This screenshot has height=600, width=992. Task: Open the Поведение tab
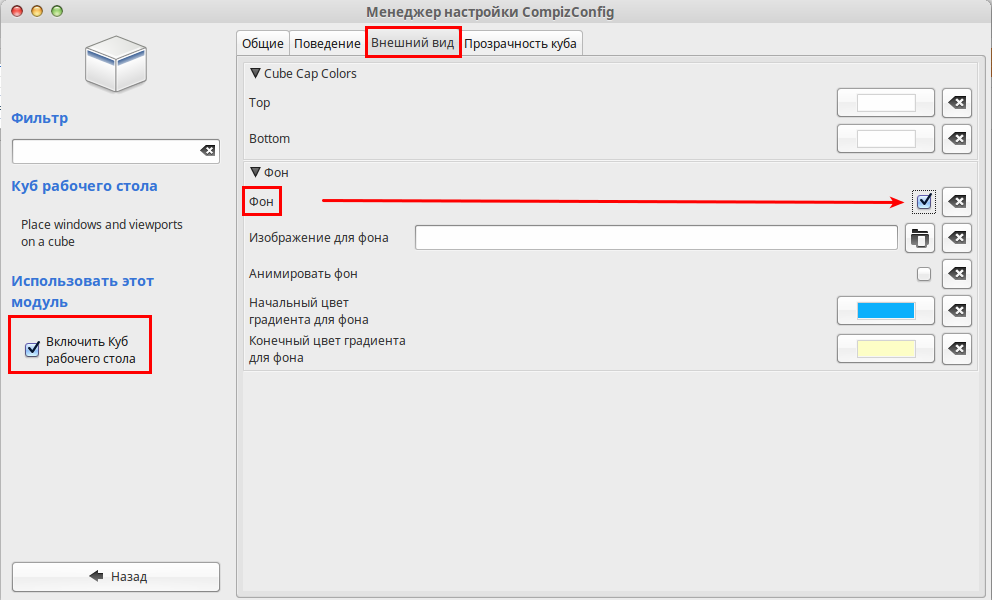click(327, 44)
